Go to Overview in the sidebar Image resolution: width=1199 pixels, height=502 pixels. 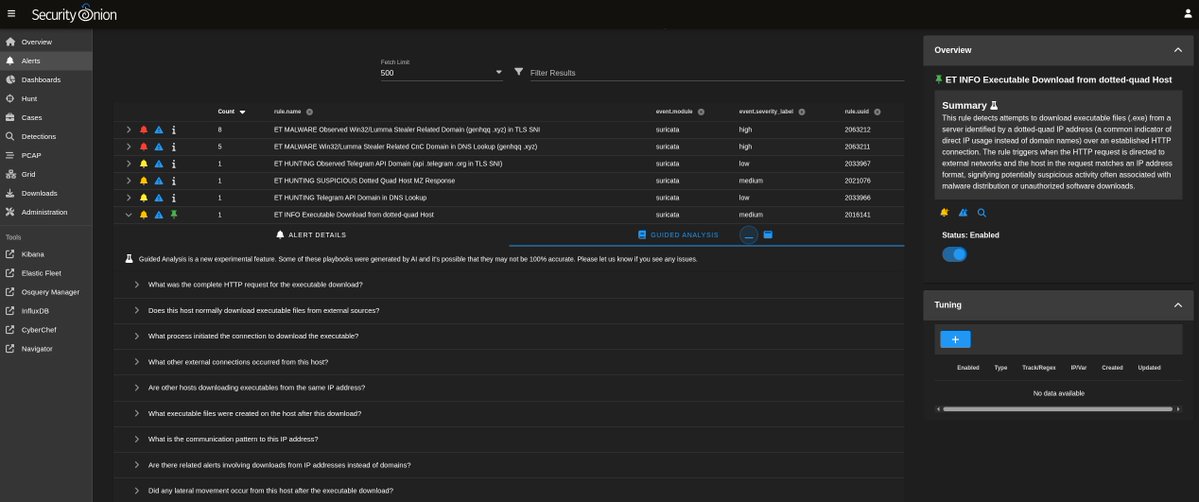point(46,42)
